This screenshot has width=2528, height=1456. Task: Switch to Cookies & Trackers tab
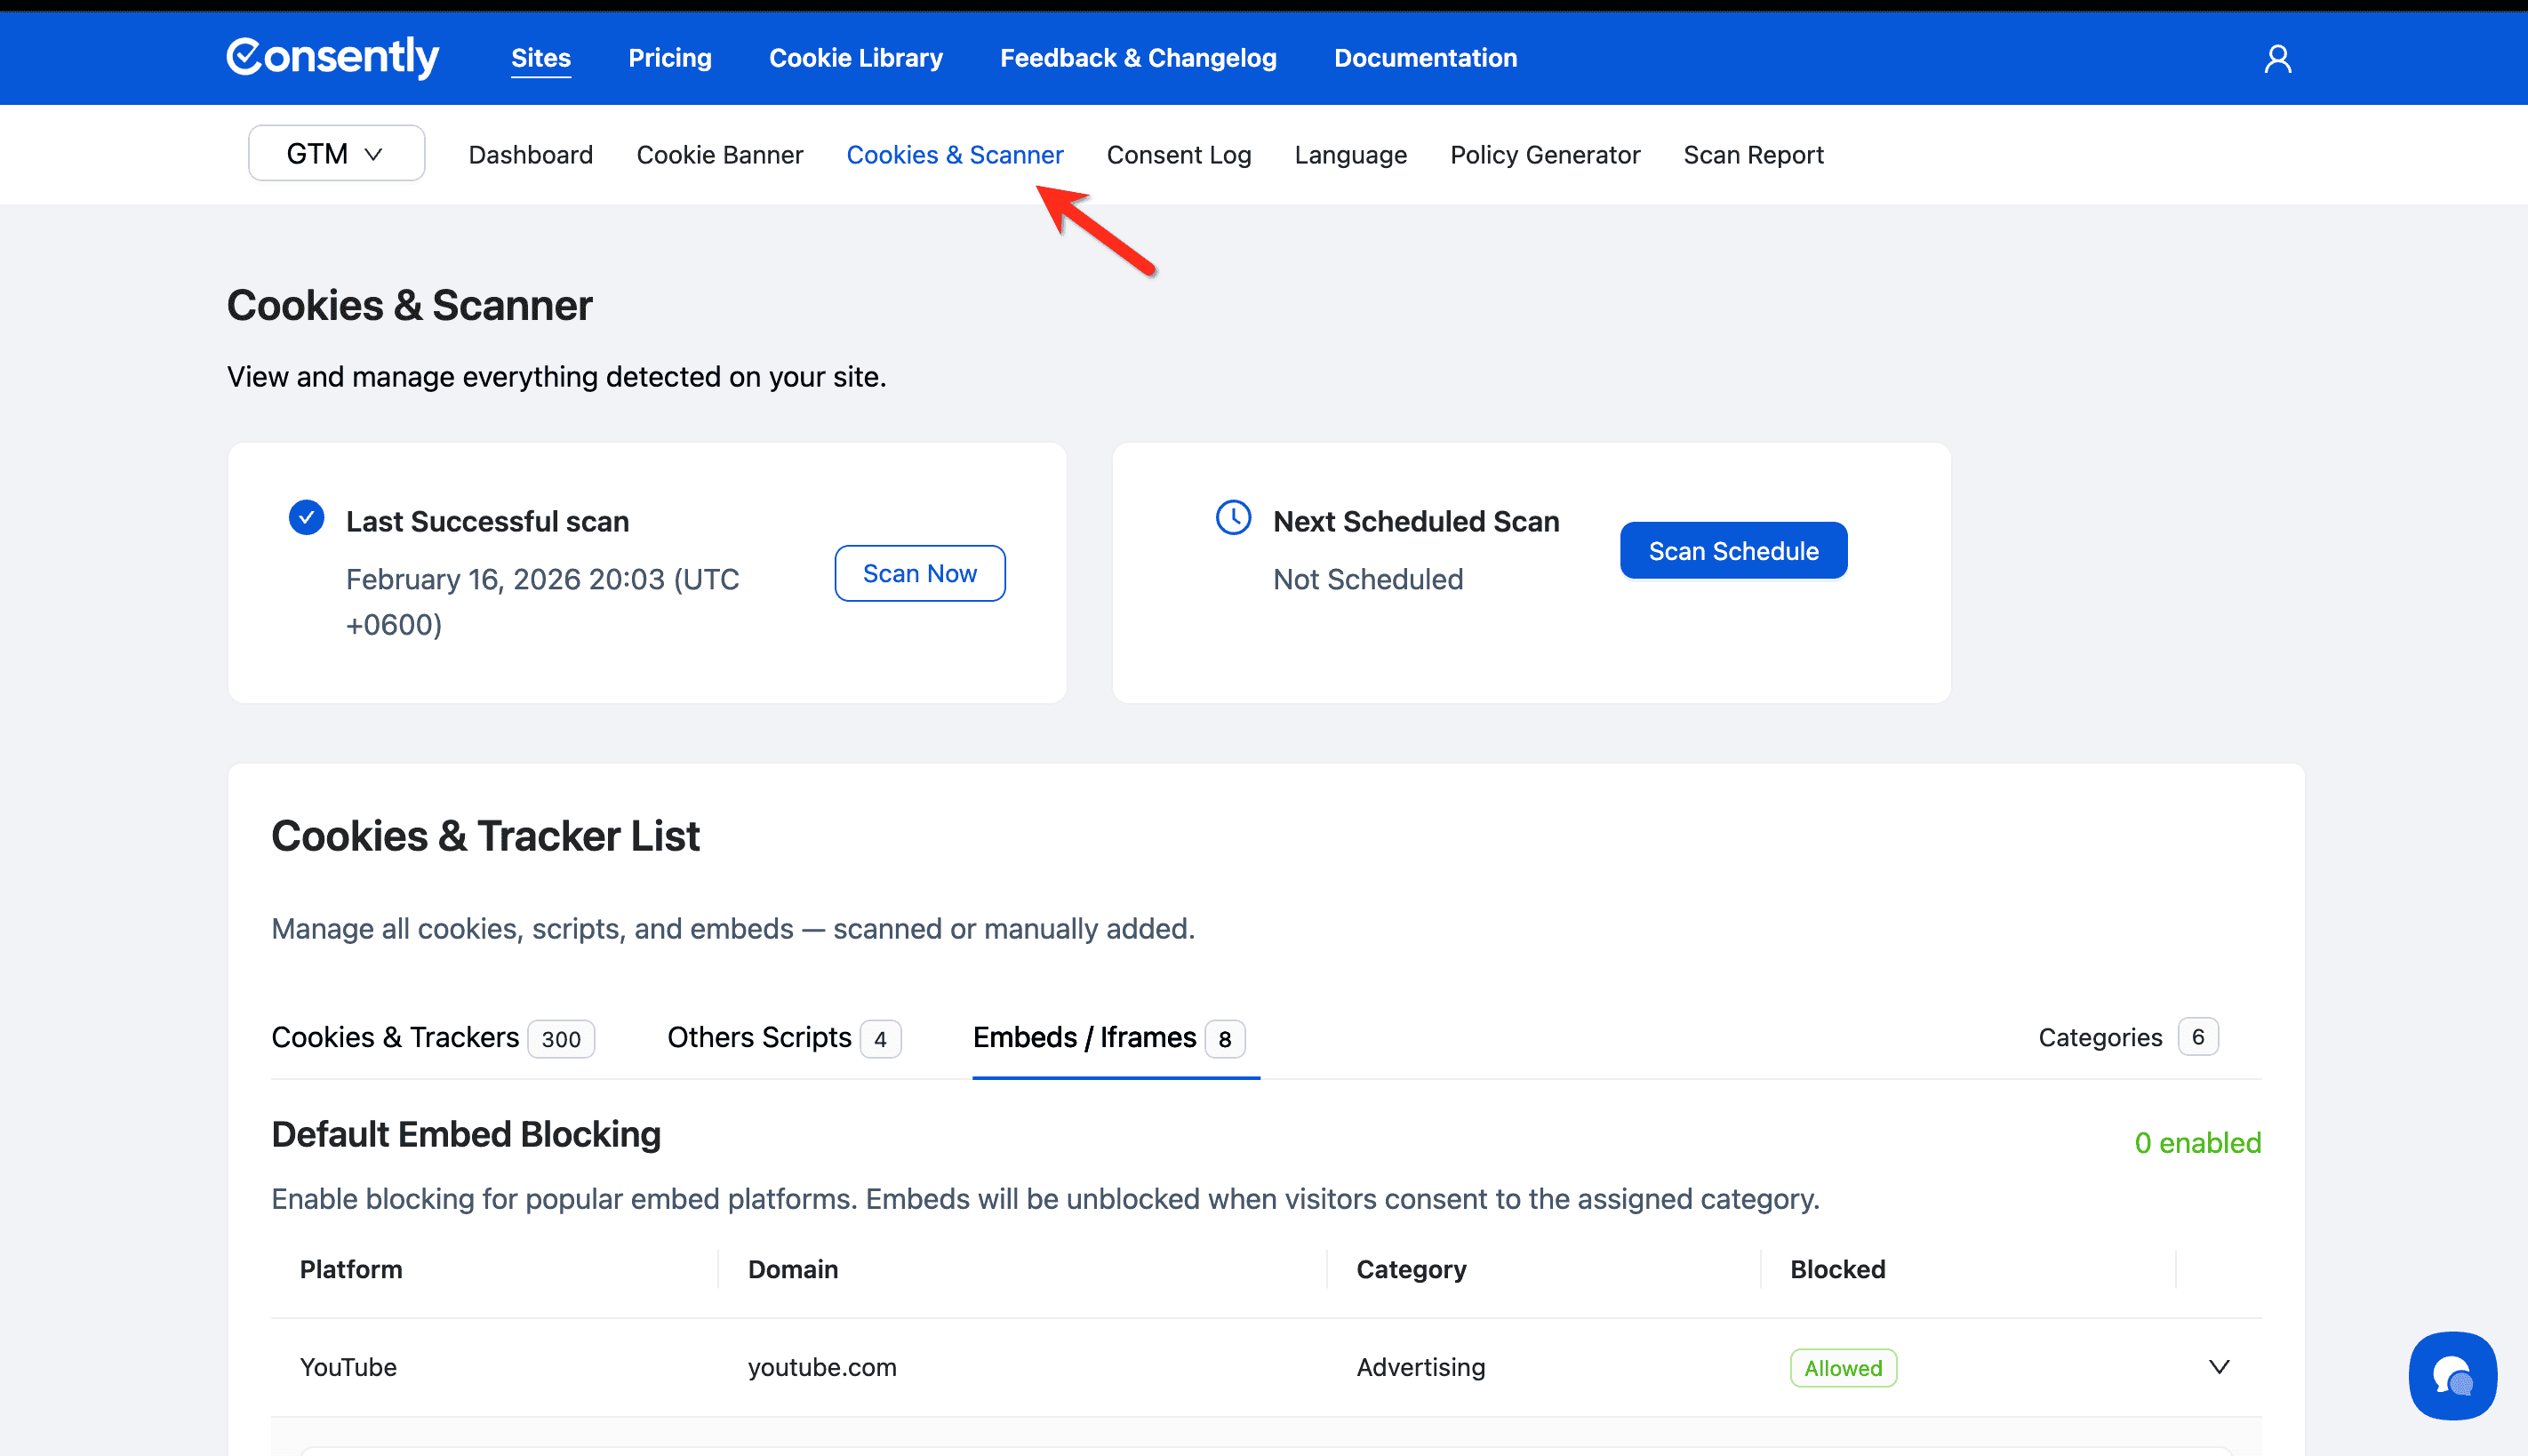(x=432, y=1038)
